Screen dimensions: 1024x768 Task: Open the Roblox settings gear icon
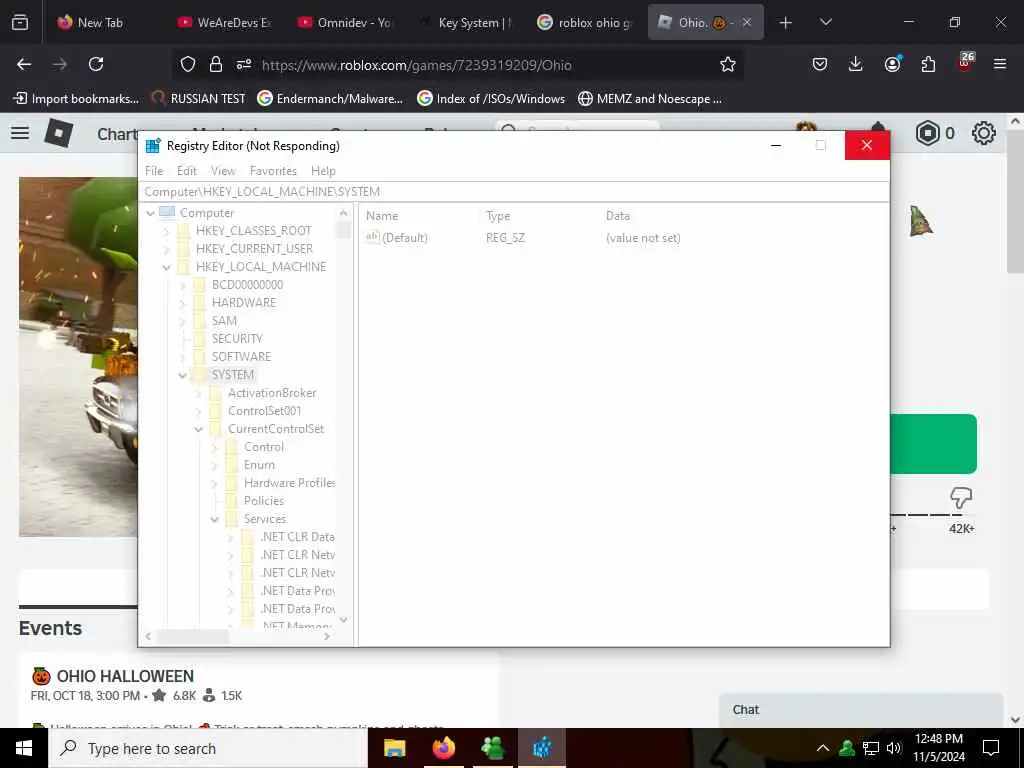[984, 133]
